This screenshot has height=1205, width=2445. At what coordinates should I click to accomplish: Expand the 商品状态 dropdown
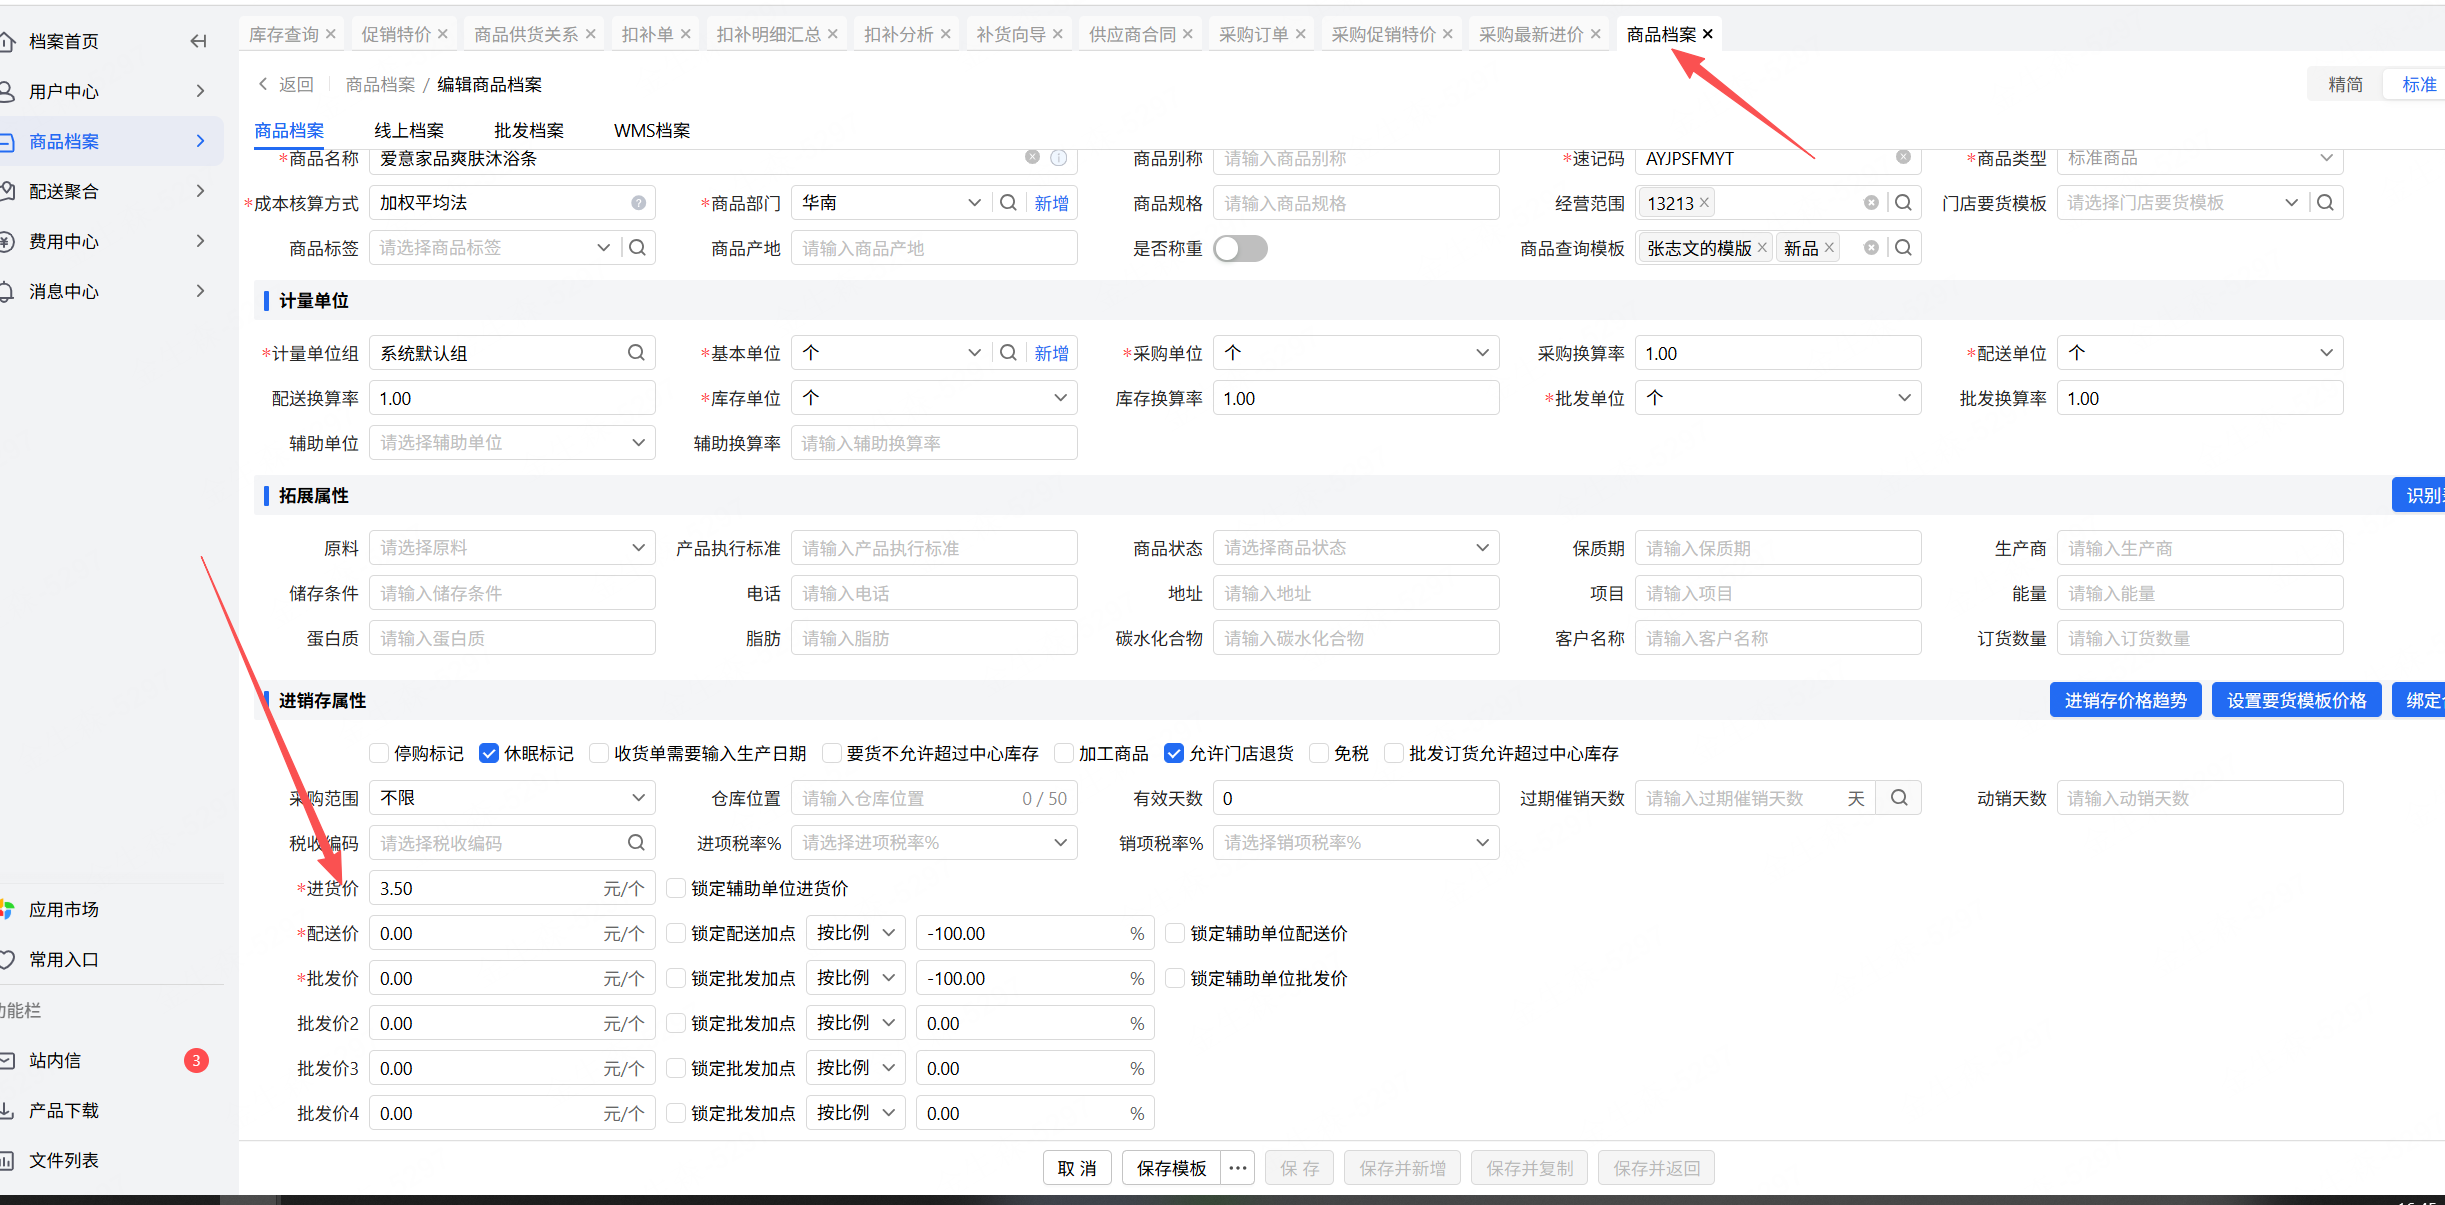[x=1355, y=548]
